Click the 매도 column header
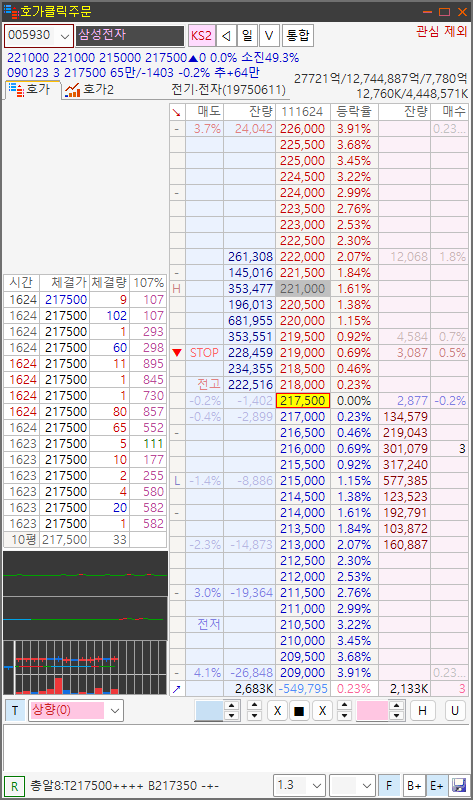Image resolution: width=473 pixels, height=800 pixels. (205, 112)
